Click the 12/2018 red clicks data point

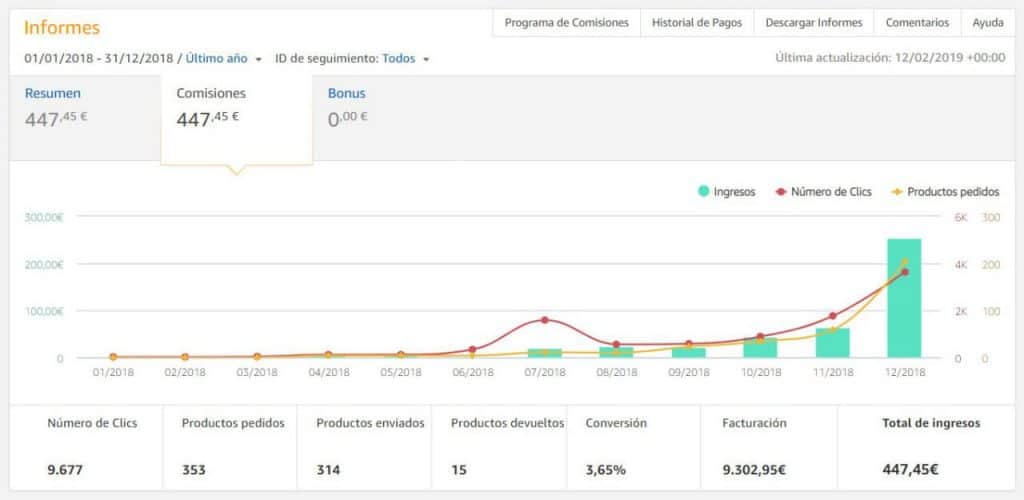click(x=904, y=272)
